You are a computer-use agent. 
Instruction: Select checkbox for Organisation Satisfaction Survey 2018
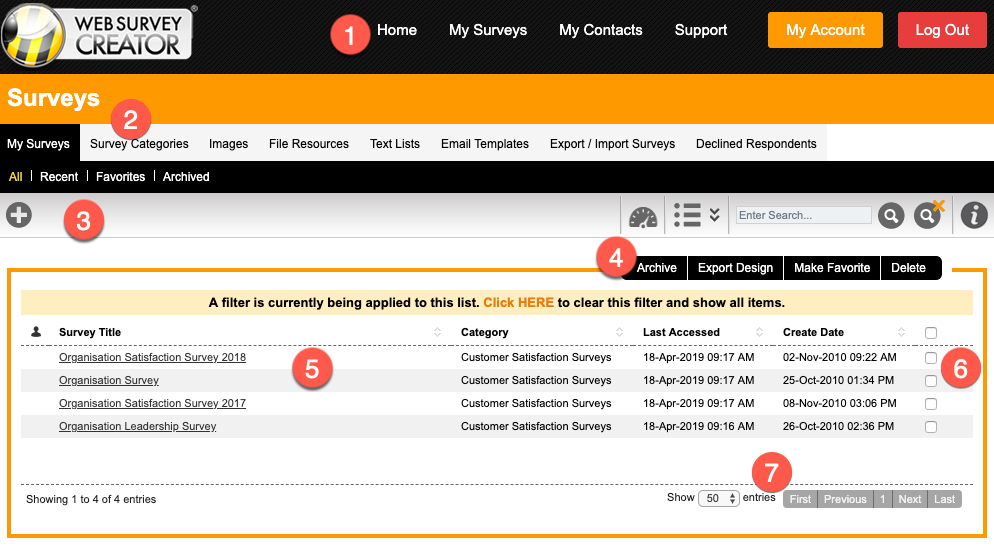tap(931, 358)
